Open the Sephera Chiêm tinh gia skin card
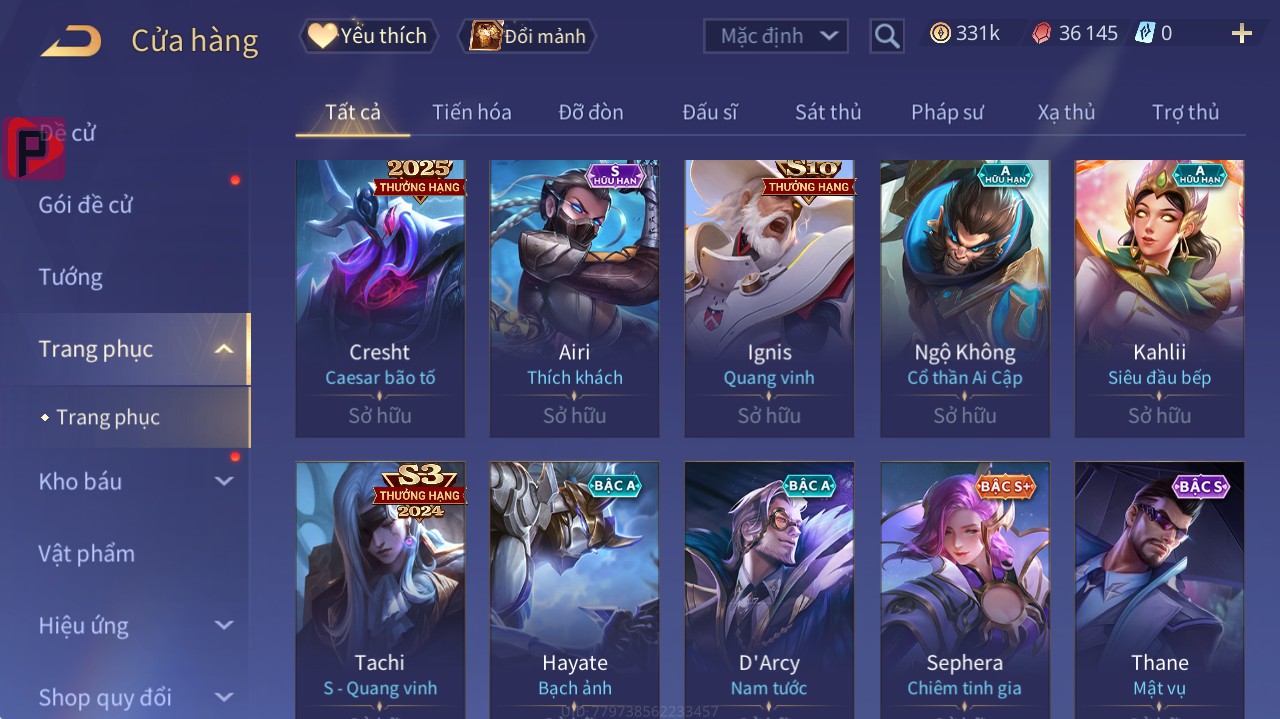Screen dimensions: 1280x719 pyautogui.click(x=965, y=590)
